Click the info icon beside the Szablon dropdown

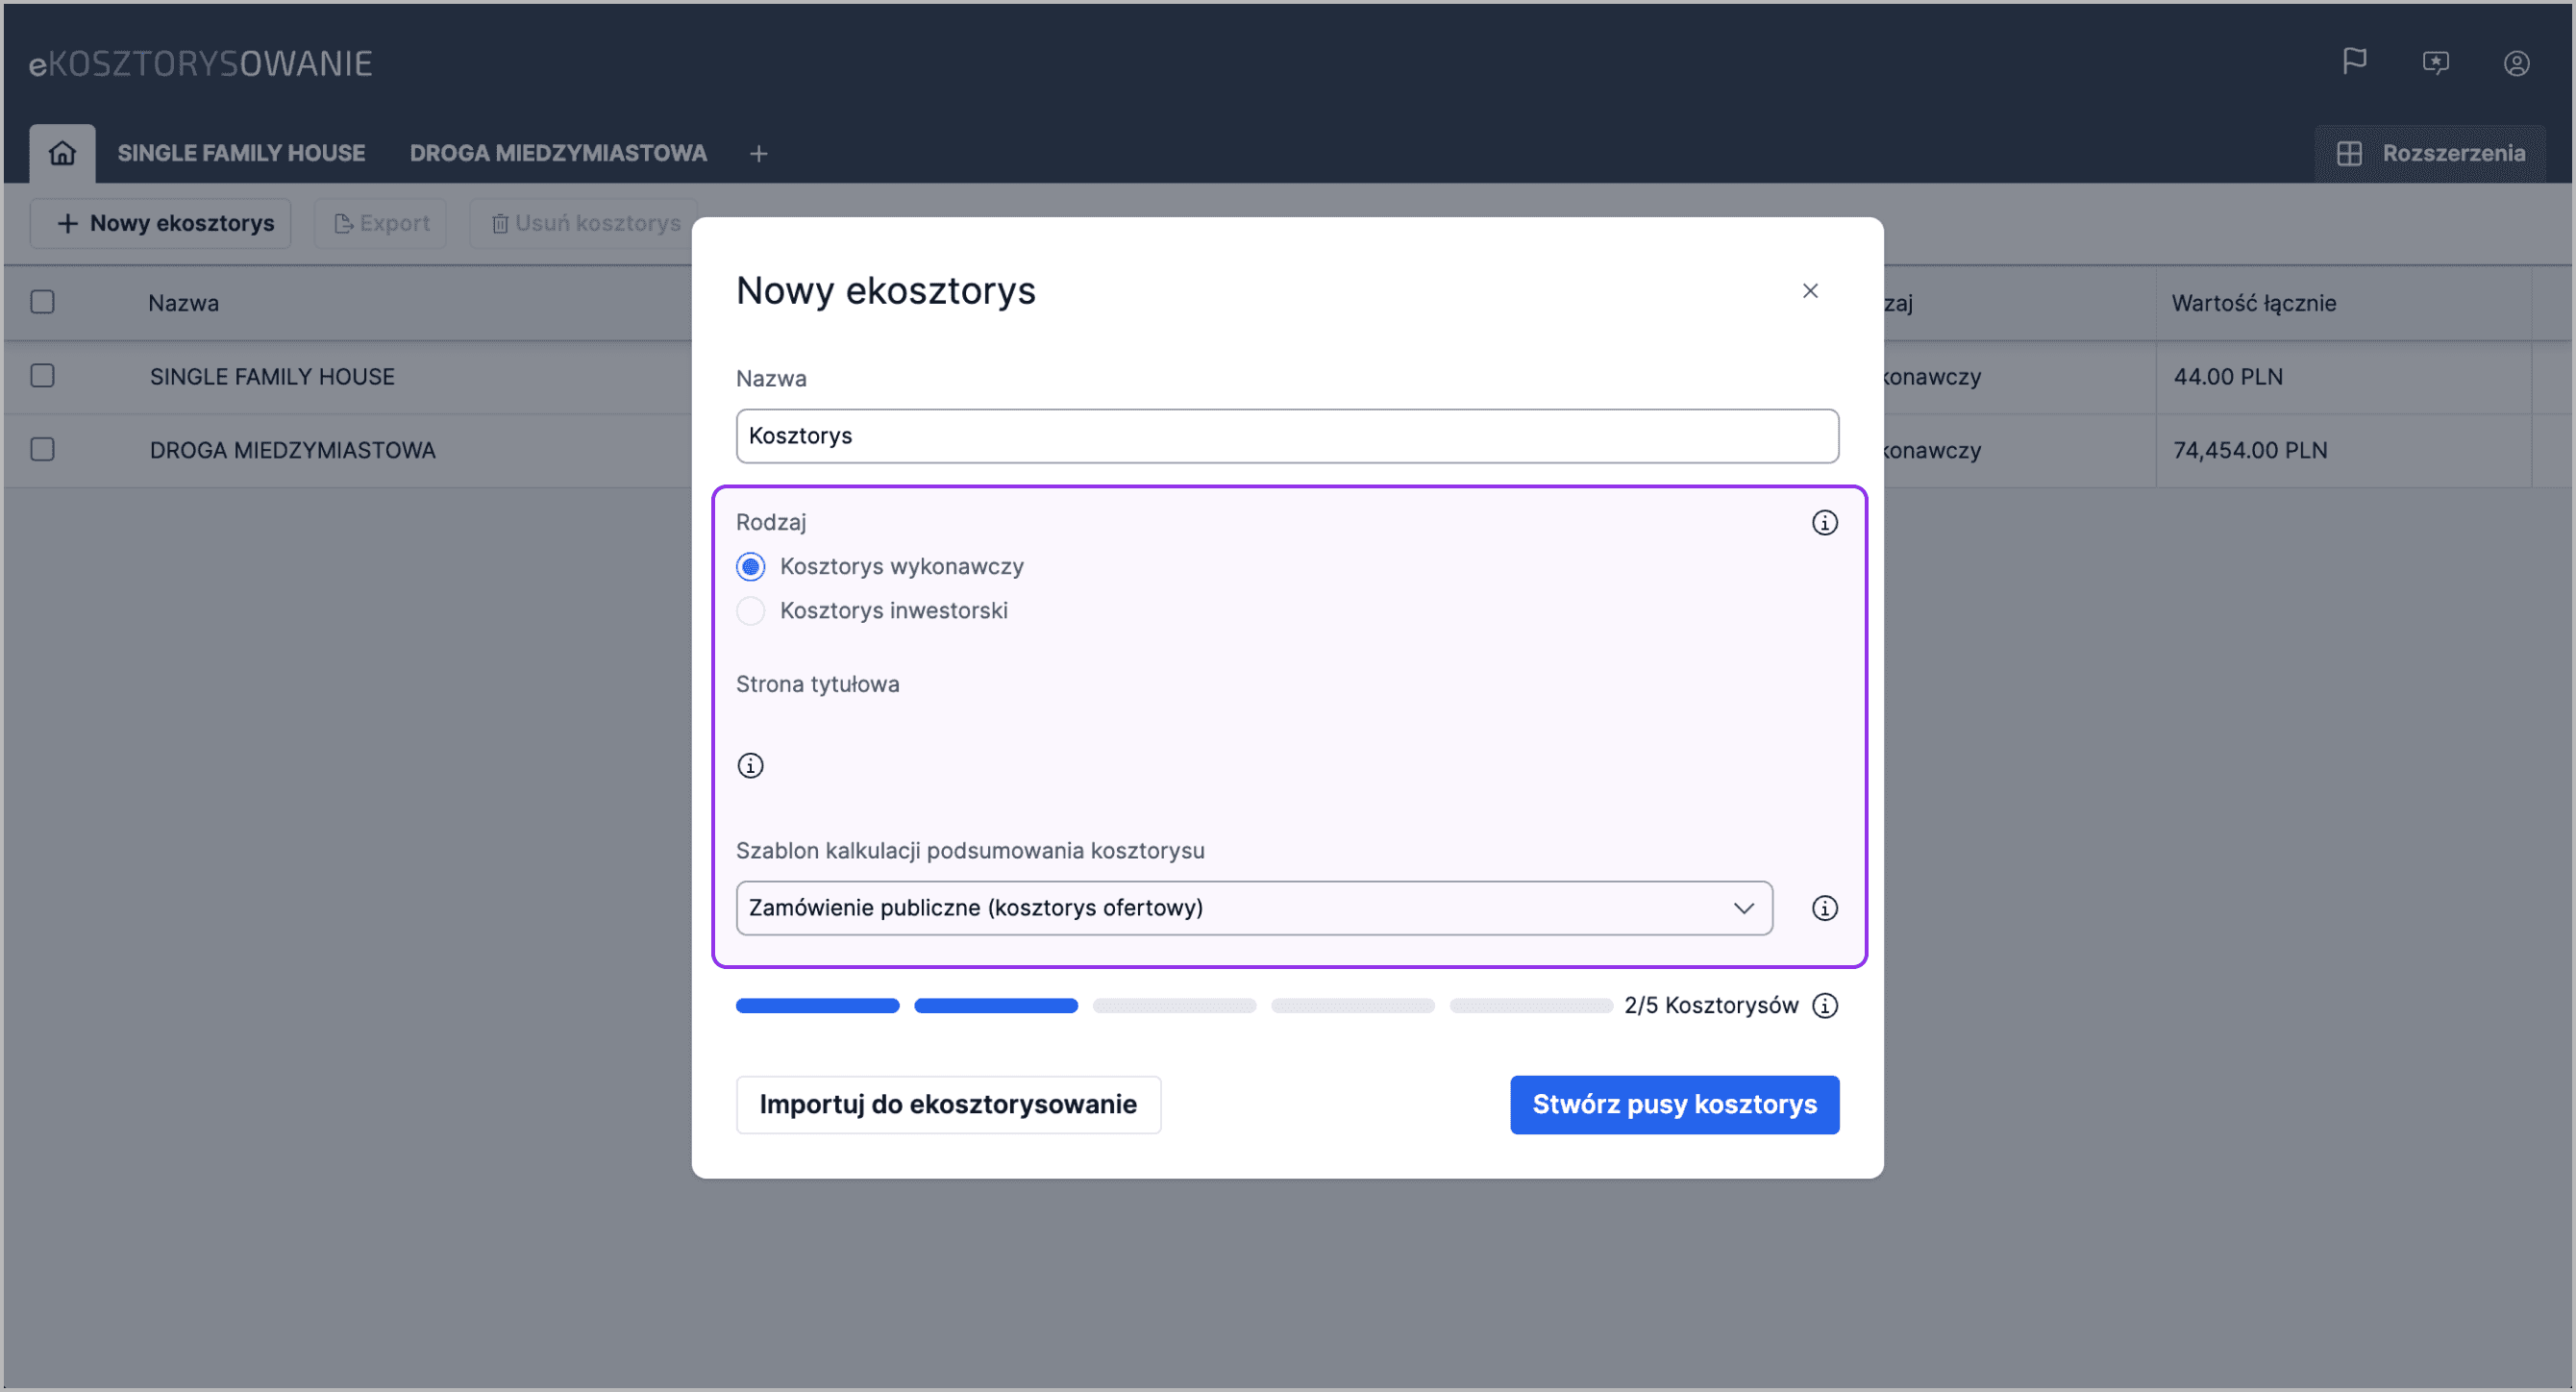click(1824, 908)
